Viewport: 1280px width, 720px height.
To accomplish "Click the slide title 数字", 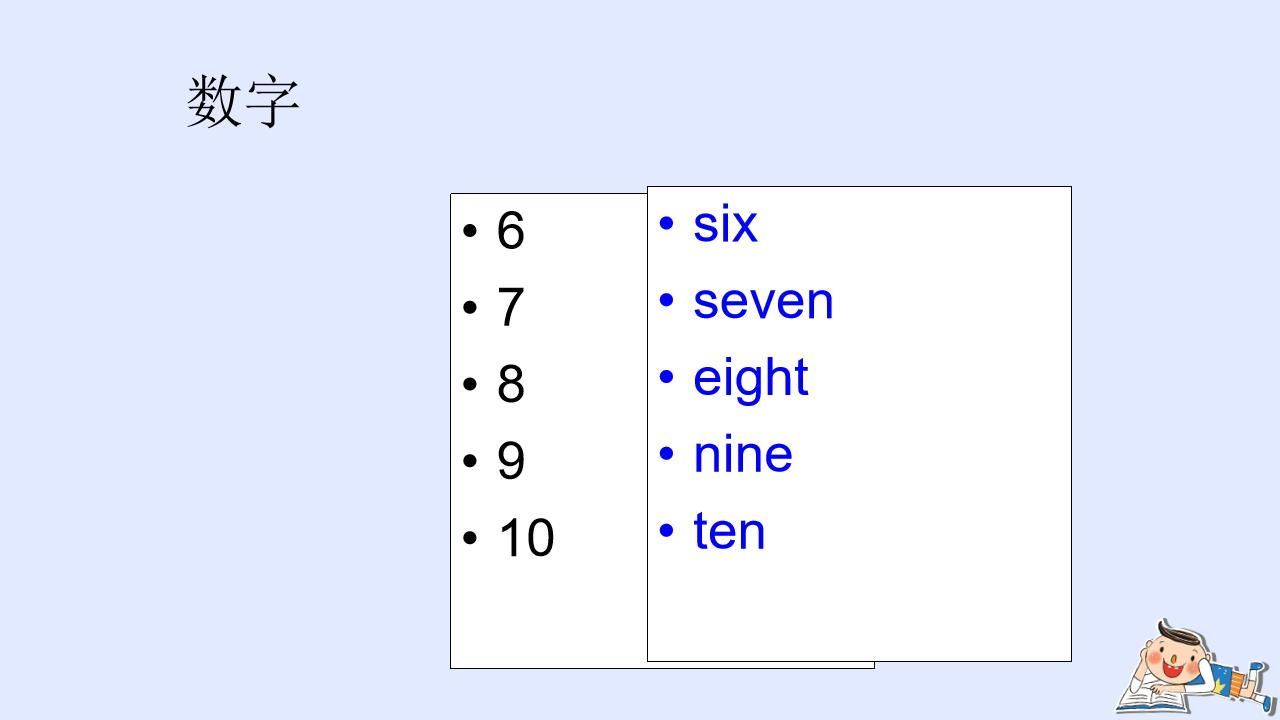I will 243,102.
